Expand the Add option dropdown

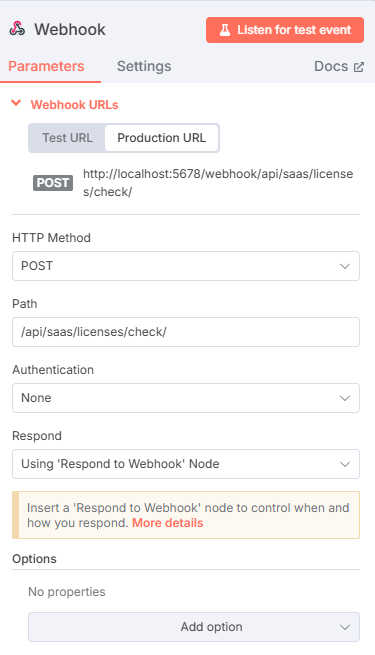[x=194, y=627]
